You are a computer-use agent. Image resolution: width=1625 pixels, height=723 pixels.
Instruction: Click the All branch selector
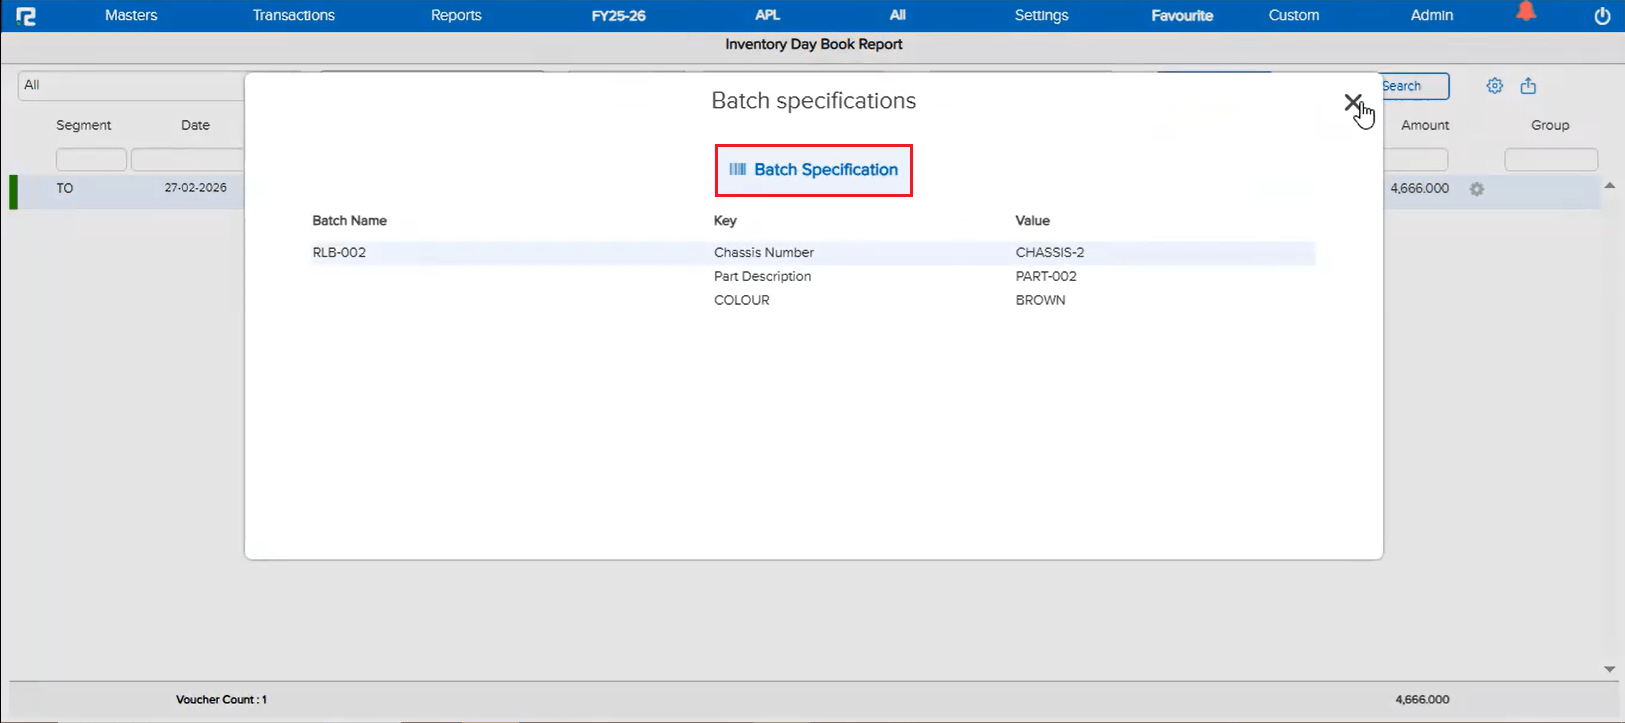coord(897,15)
